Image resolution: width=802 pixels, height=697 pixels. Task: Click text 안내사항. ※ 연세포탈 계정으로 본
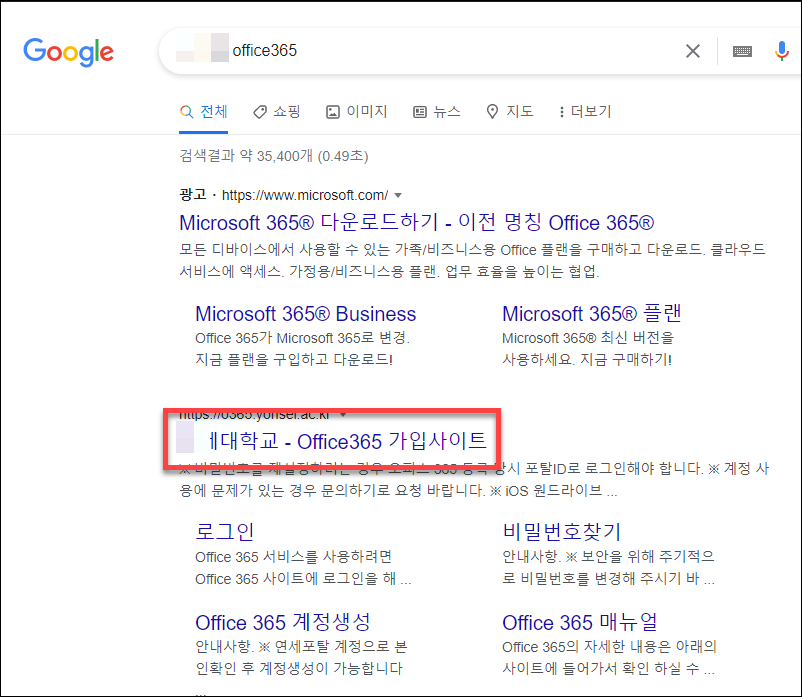pos(301,647)
